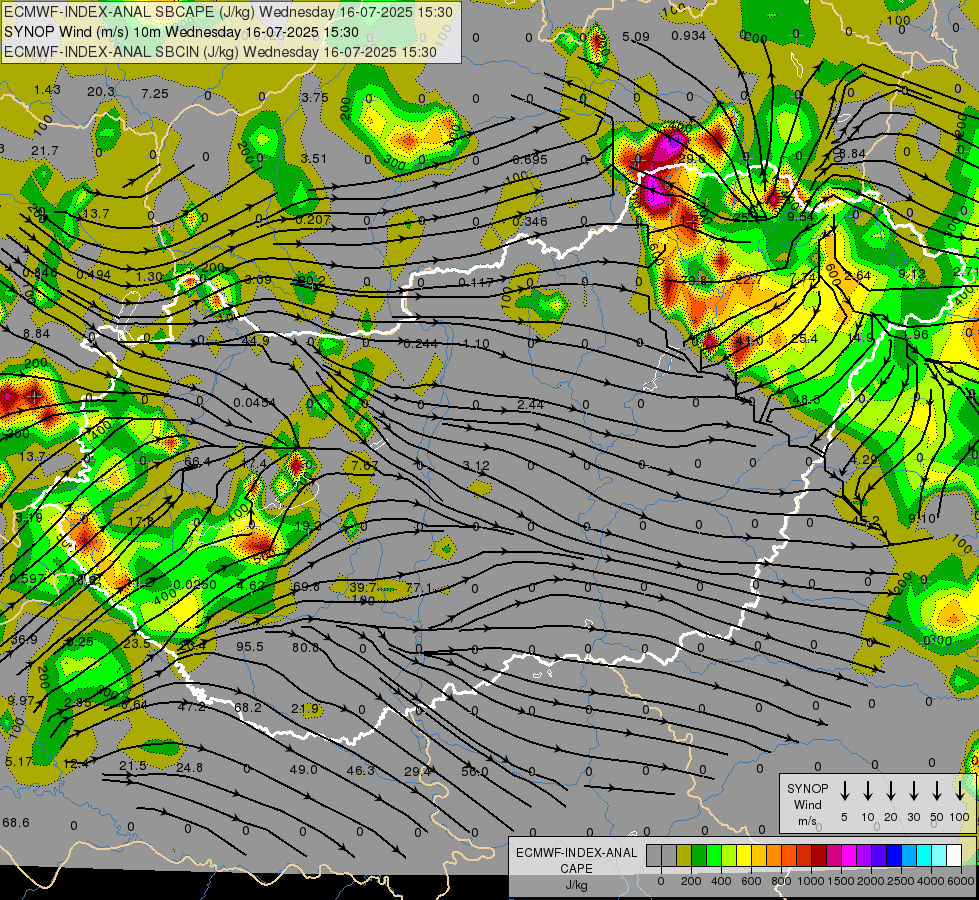Click the 46.3 map value

(x=360, y=771)
